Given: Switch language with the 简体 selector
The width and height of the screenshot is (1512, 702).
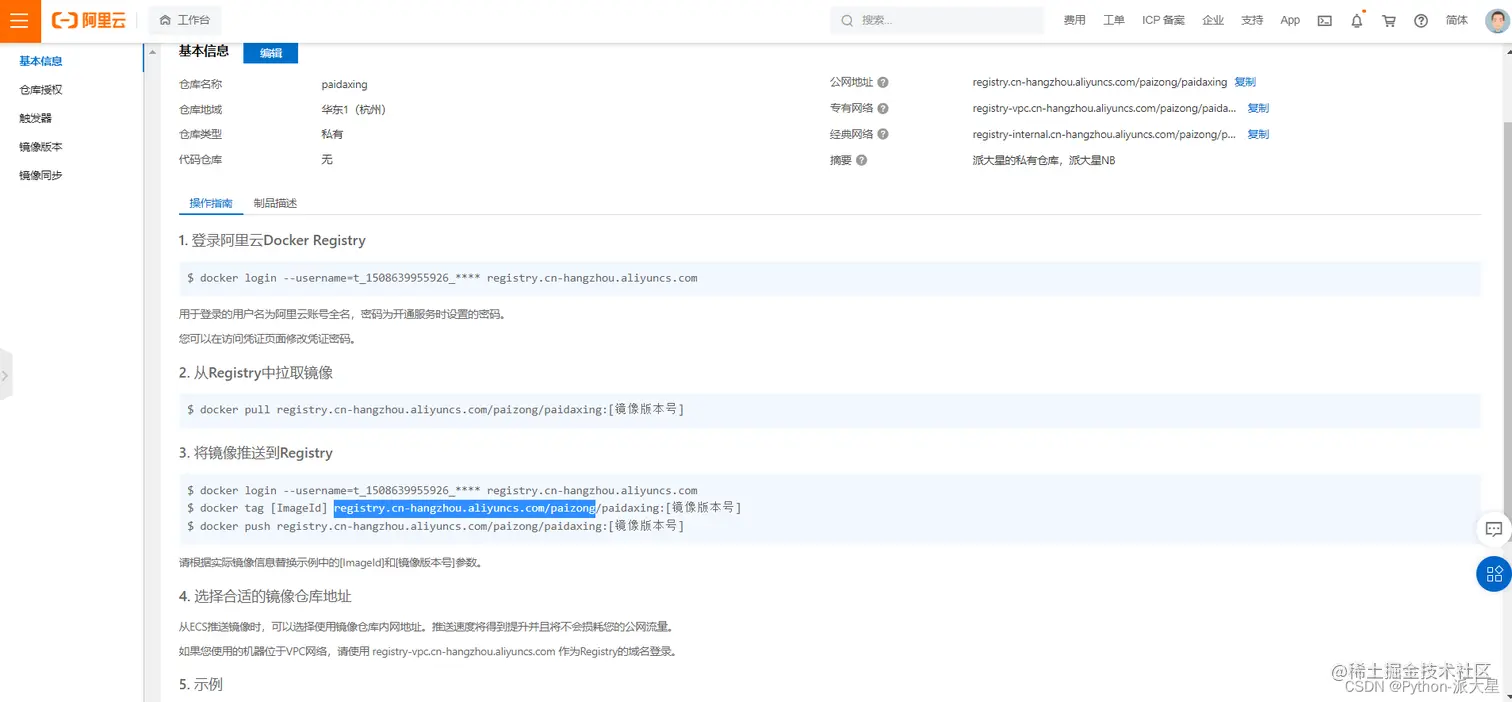Looking at the screenshot, I should point(1457,20).
